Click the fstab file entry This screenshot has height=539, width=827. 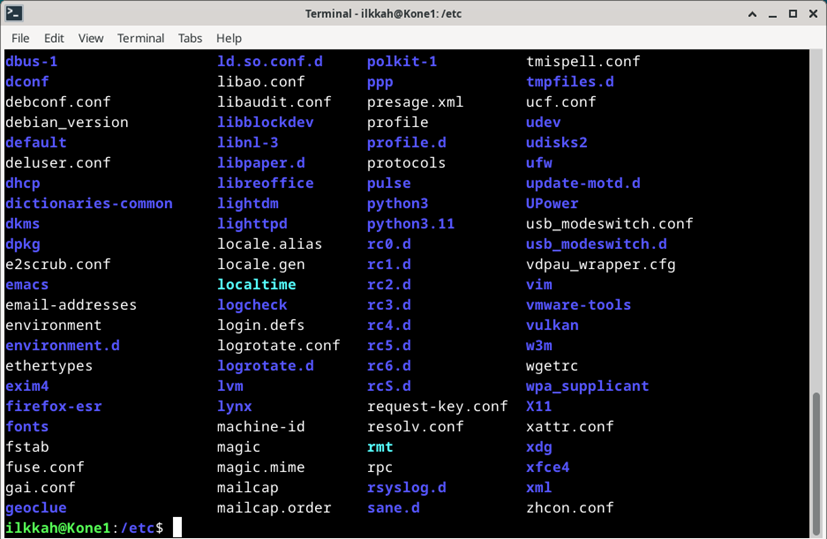click(27, 447)
